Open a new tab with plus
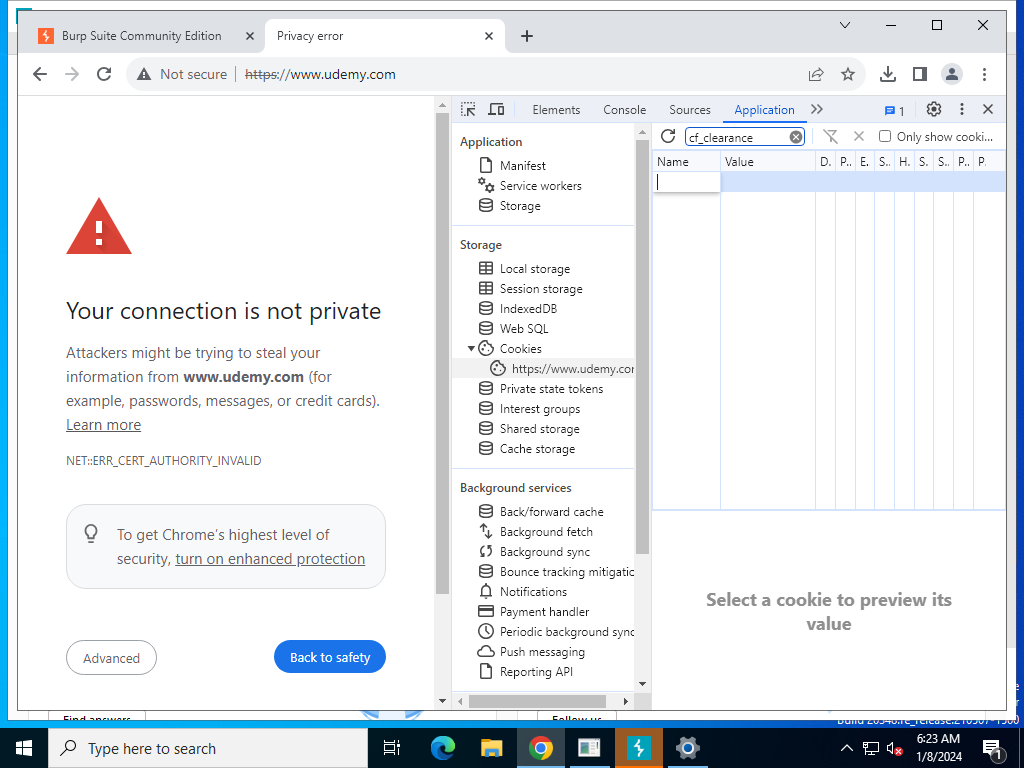This screenshot has height=768, width=1024. click(527, 36)
